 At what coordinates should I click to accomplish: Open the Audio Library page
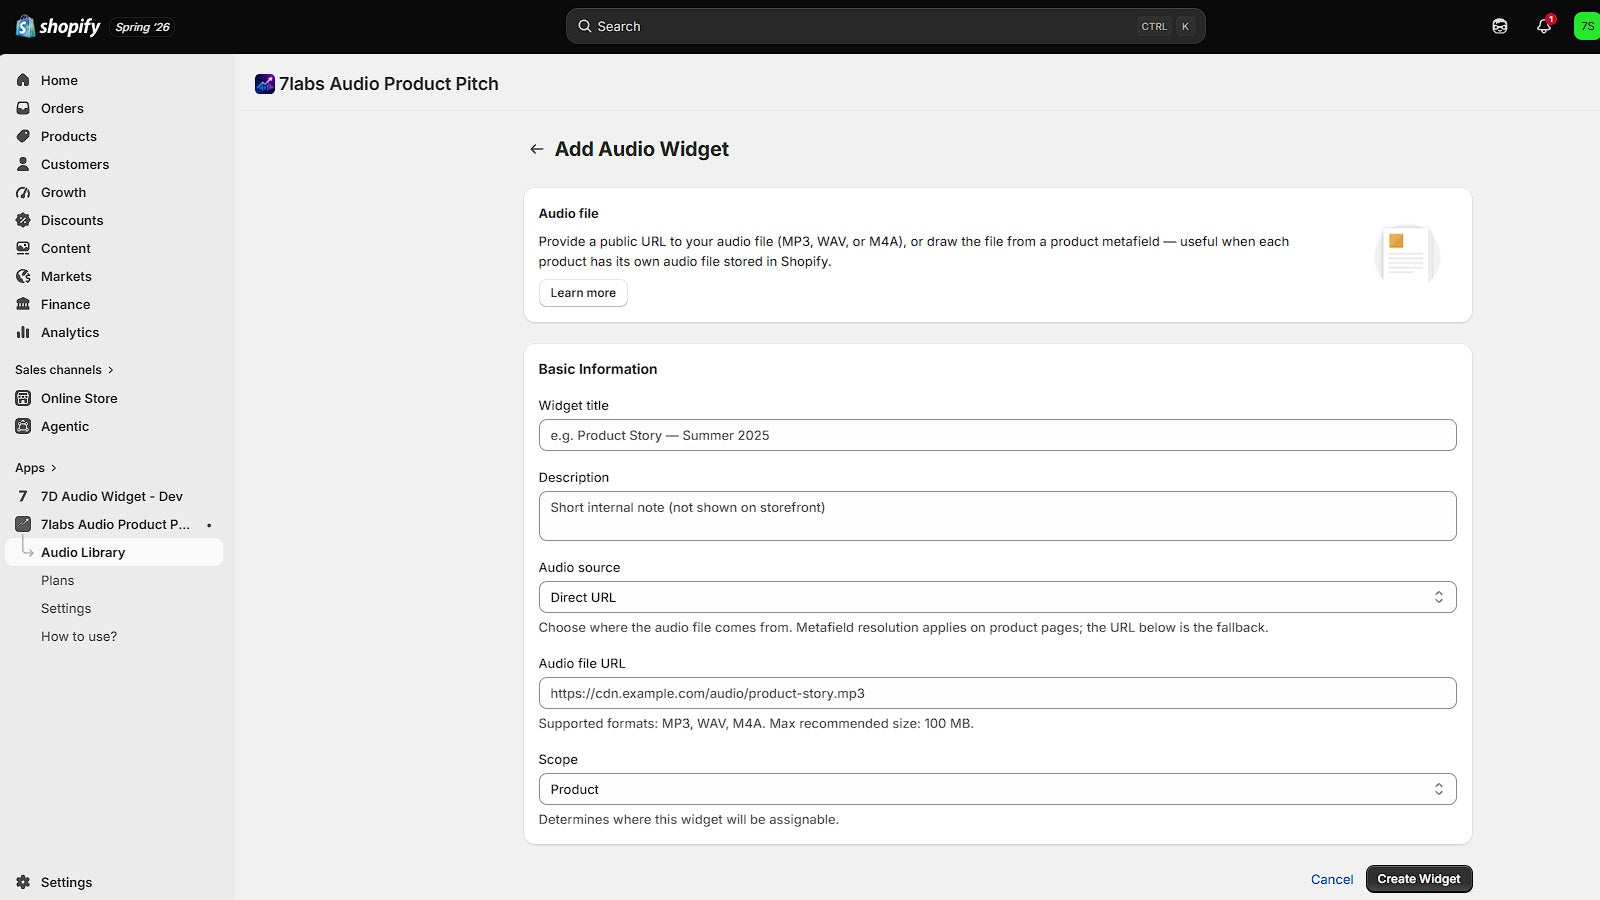coord(114,552)
